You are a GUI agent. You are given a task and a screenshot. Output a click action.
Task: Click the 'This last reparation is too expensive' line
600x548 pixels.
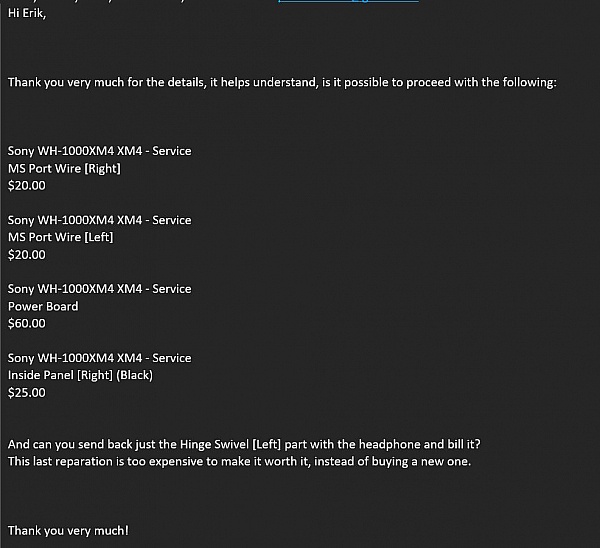click(x=240, y=462)
